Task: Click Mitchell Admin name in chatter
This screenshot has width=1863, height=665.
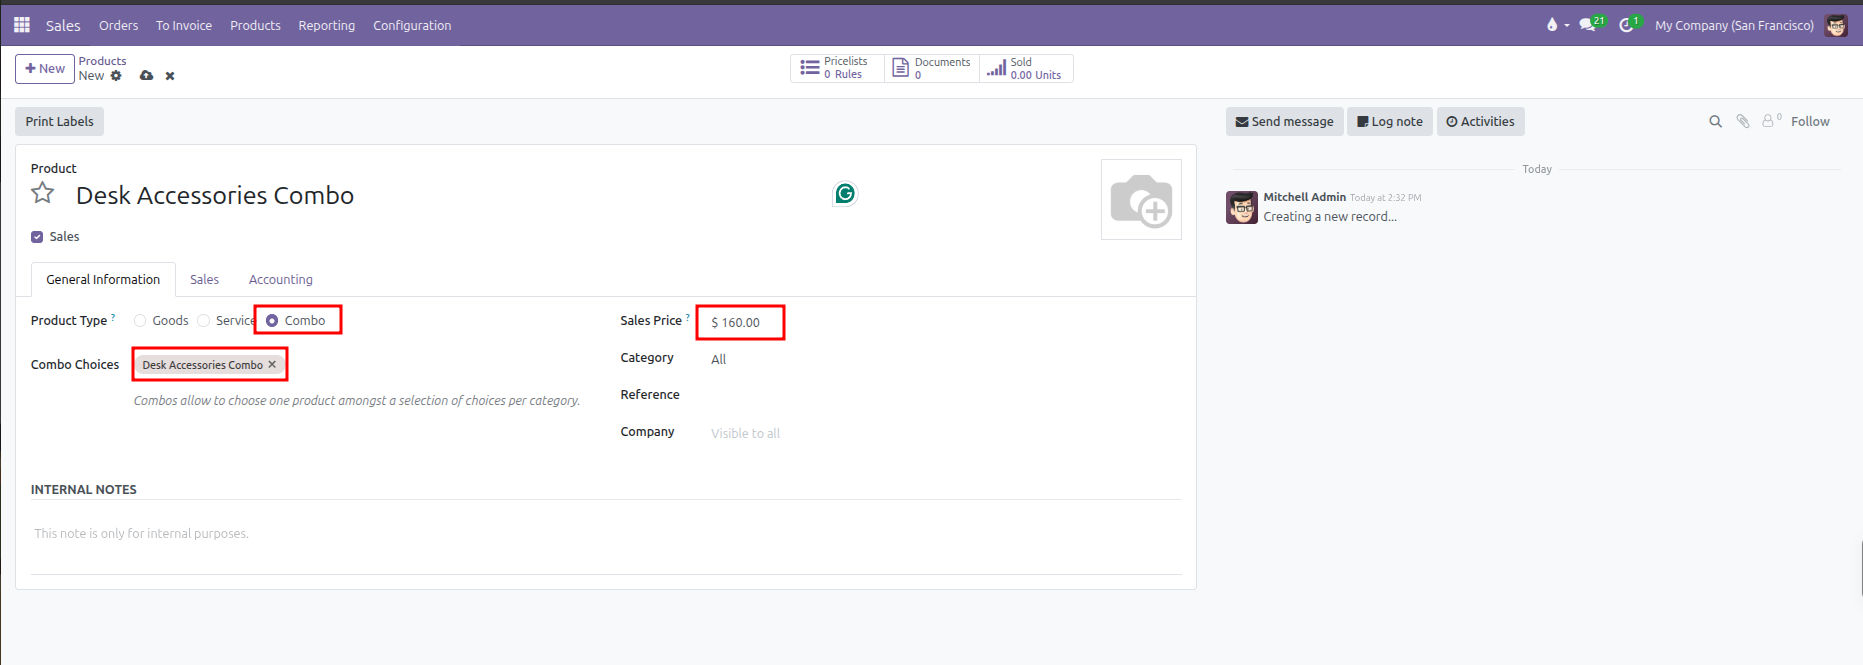Action: pos(1304,197)
